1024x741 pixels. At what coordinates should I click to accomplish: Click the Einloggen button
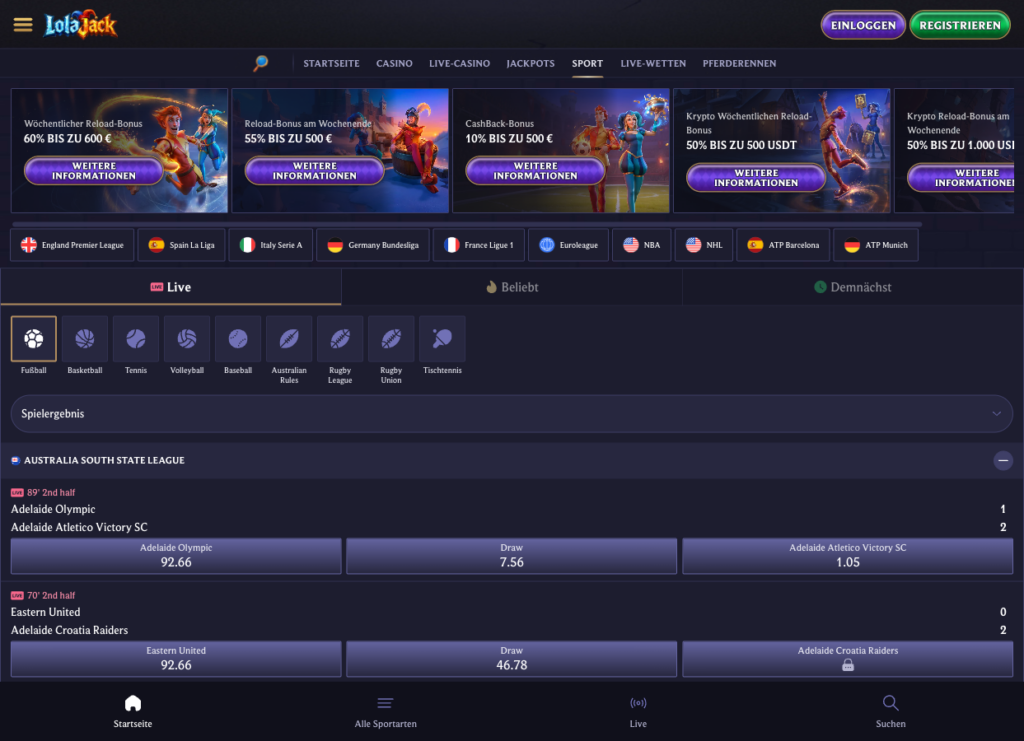(863, 25)
